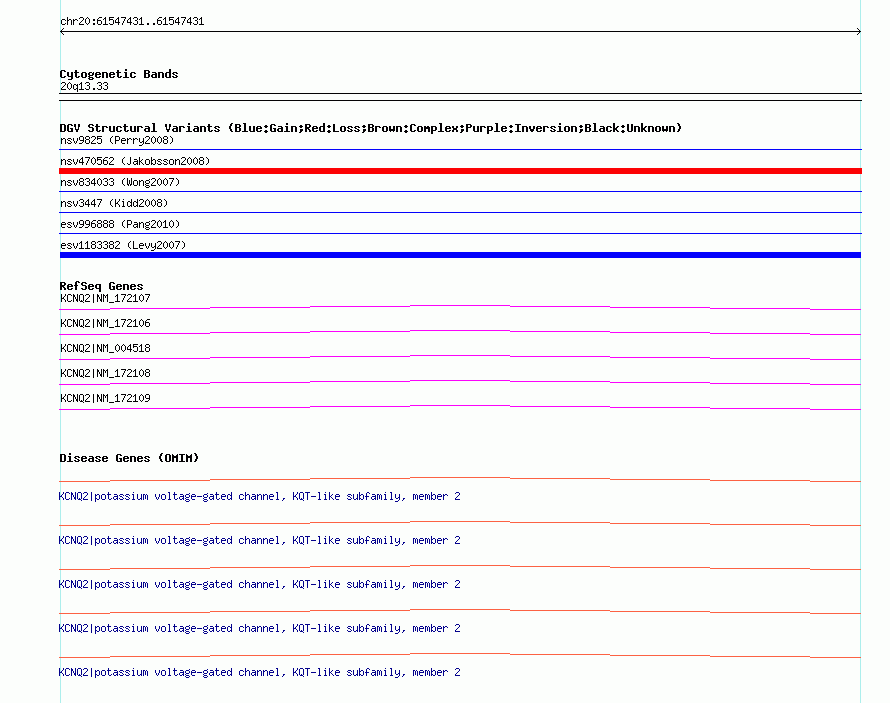This screenshot has height=703, width=890.
Task: Open the second KCNQ2 potassium channel OMIM link
Action: 259,540
